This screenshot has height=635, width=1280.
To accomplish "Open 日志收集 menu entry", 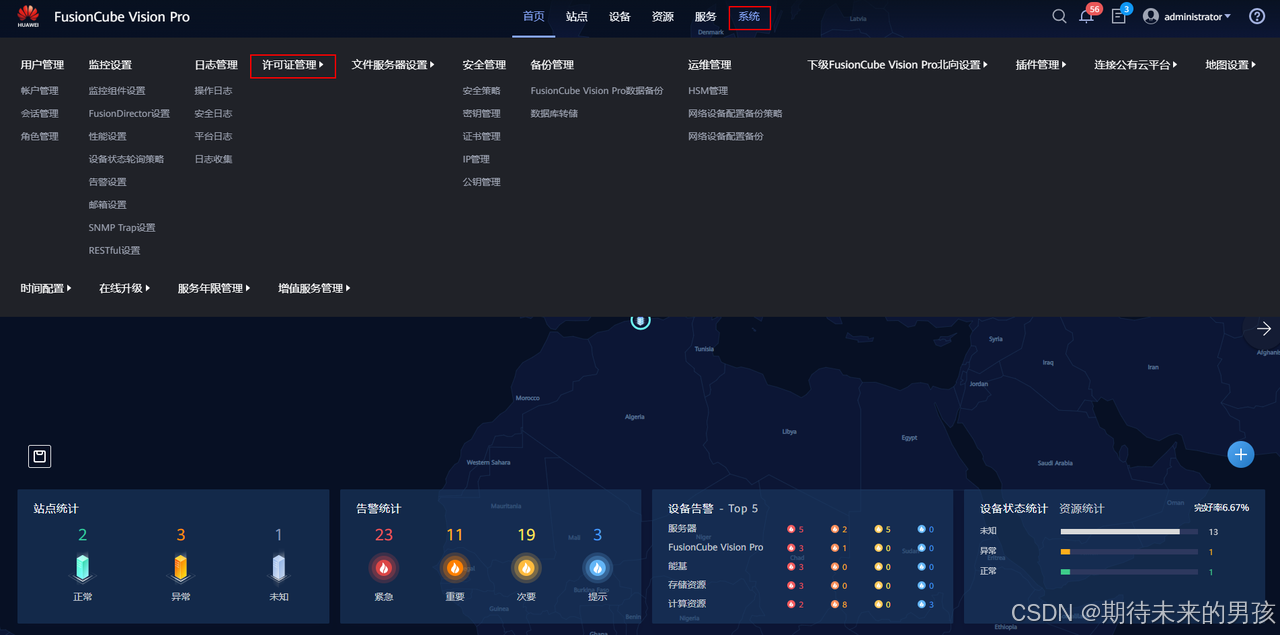I will click(x=213, y=159).
